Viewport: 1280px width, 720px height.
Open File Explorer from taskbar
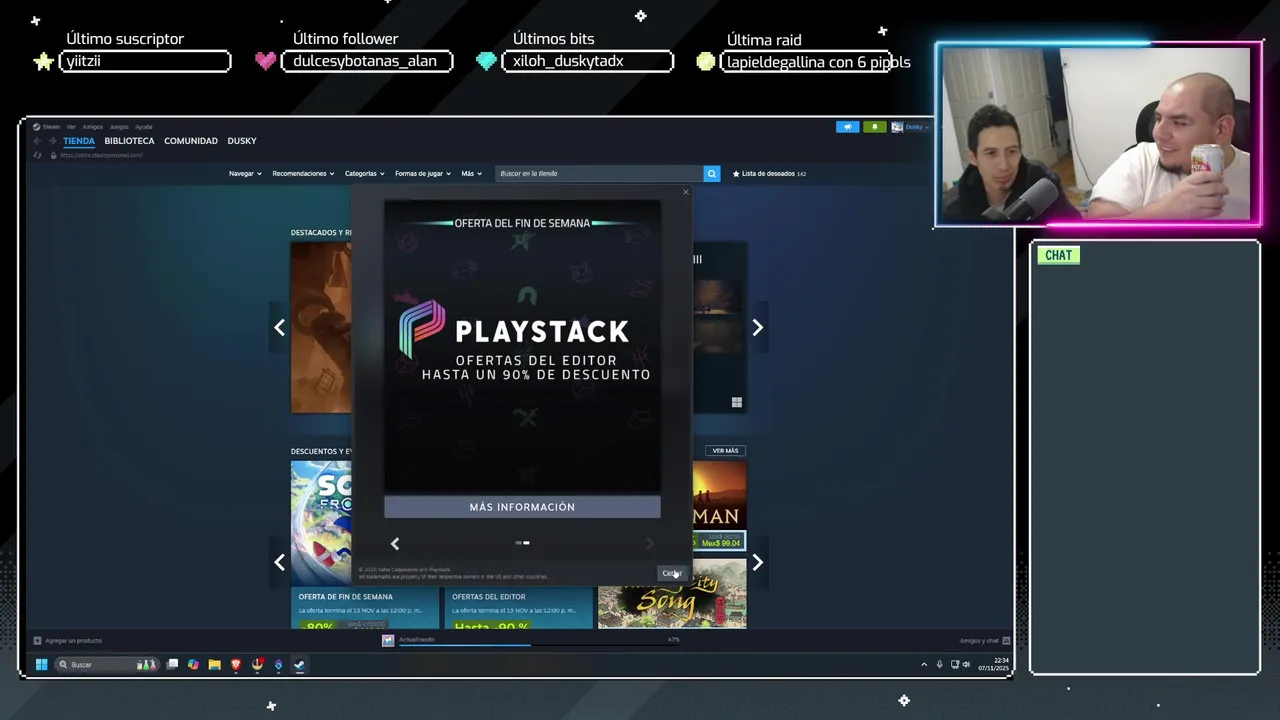click(x=214, y=664)
